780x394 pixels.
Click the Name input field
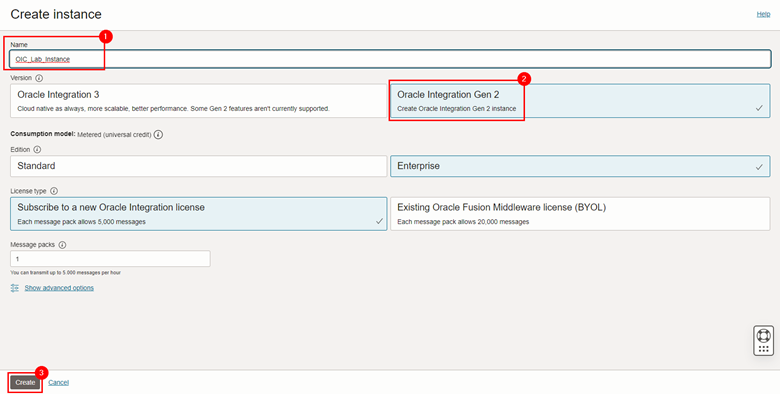(390, 59)
